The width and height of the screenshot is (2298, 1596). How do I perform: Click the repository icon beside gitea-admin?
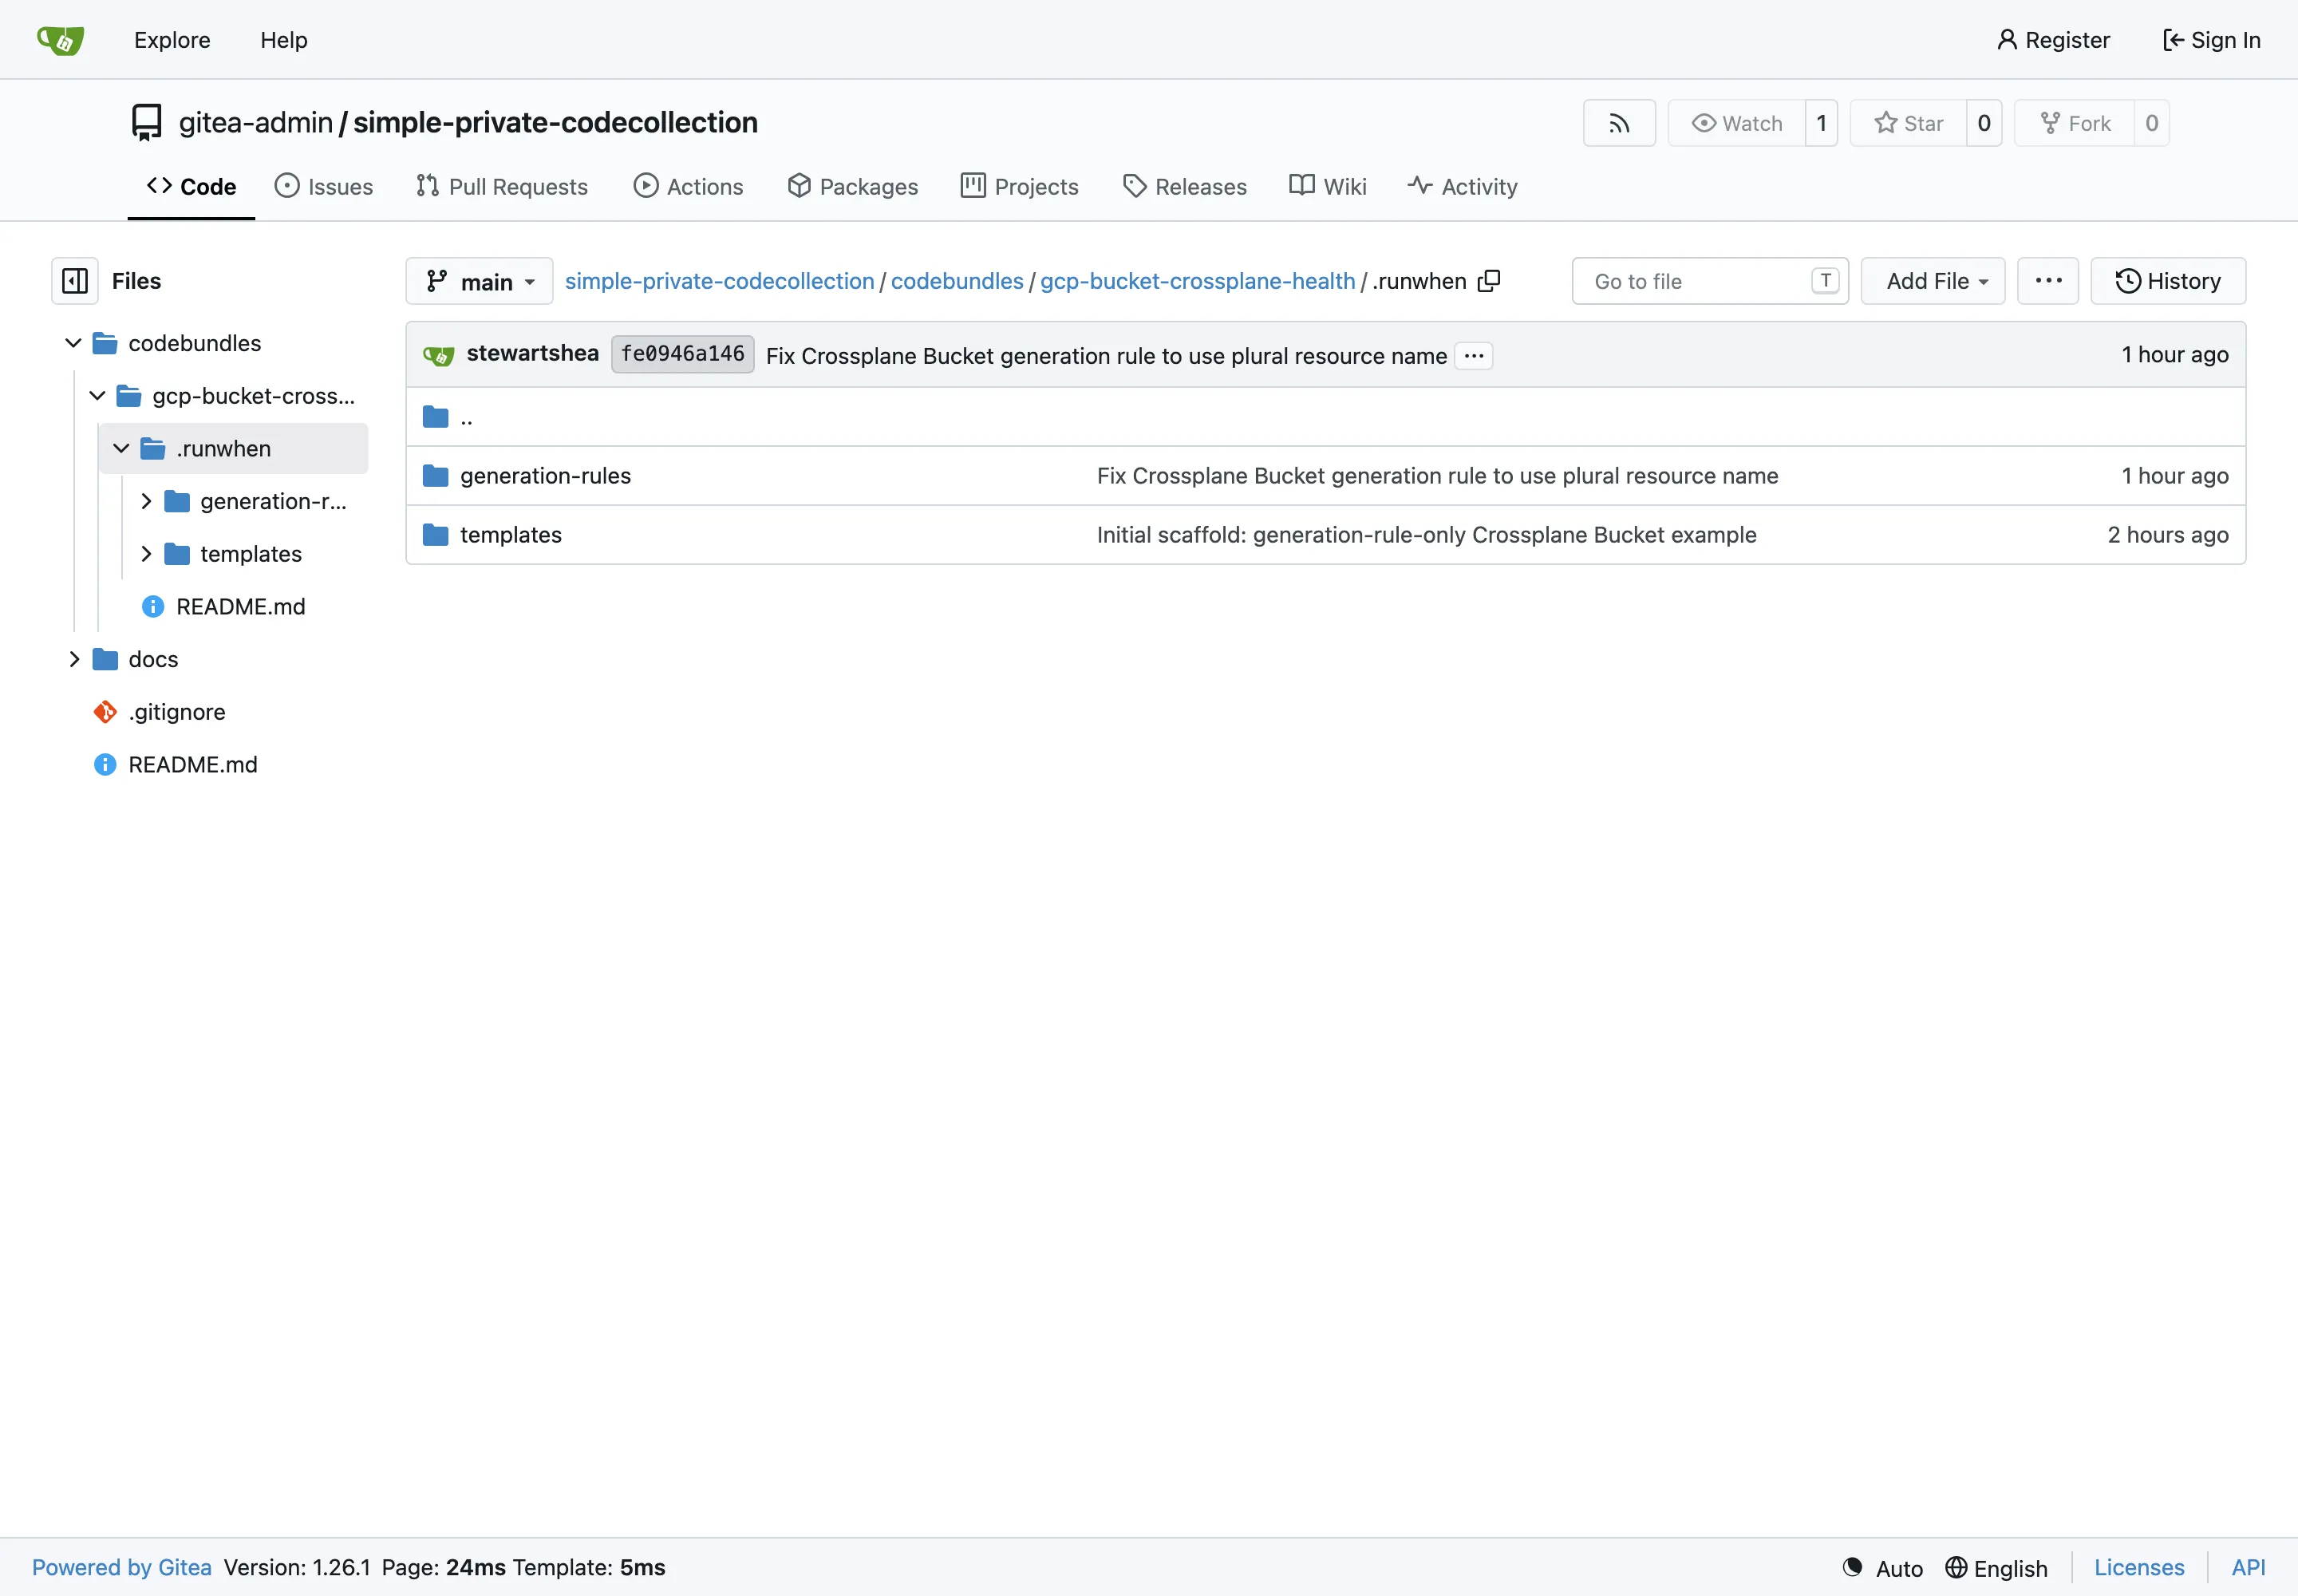(147, 123)
